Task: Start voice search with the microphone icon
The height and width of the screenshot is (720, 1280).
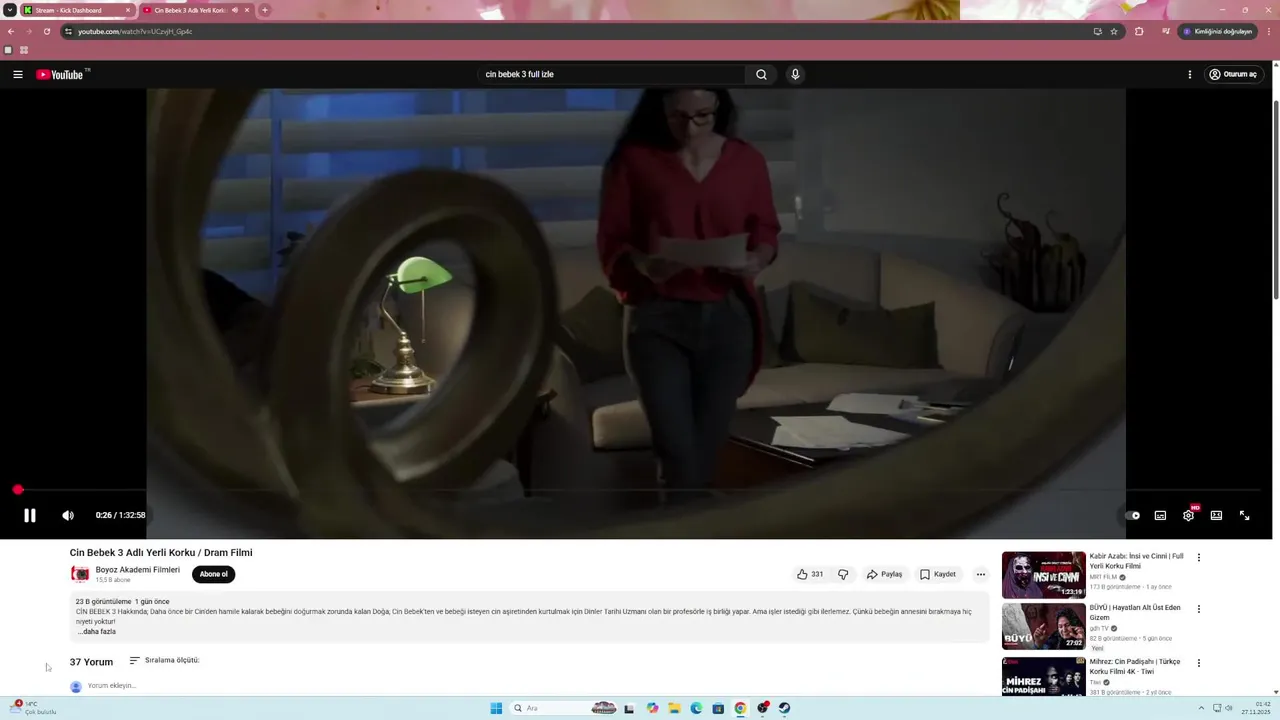Action: tap(795, 74)
